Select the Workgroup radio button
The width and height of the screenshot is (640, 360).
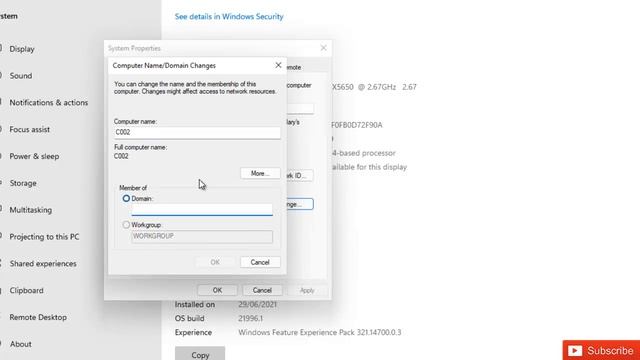click(126, 225)
